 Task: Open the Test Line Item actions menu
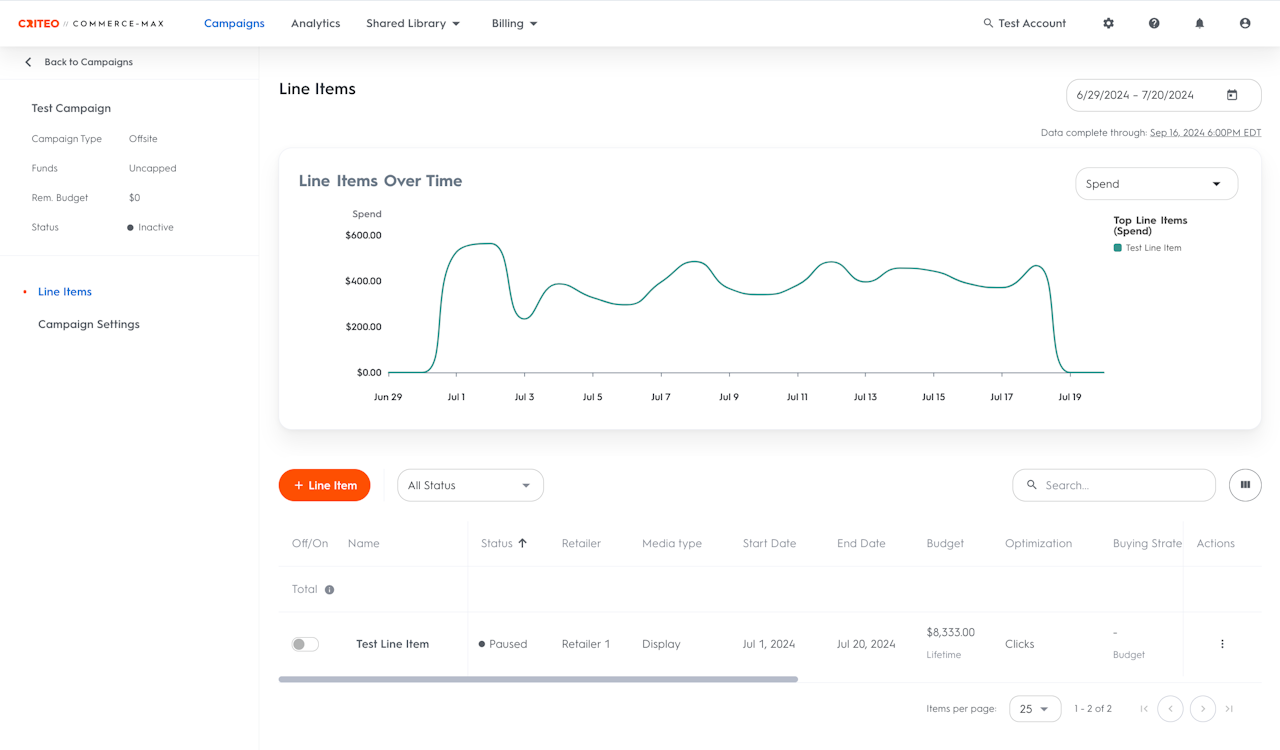pos(1222,644)
